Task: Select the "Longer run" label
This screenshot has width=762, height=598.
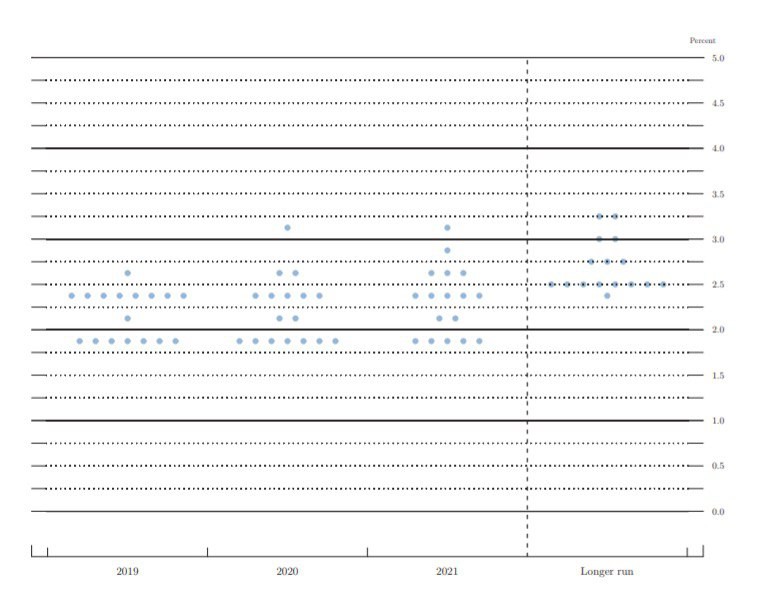Action: (607, 571)
